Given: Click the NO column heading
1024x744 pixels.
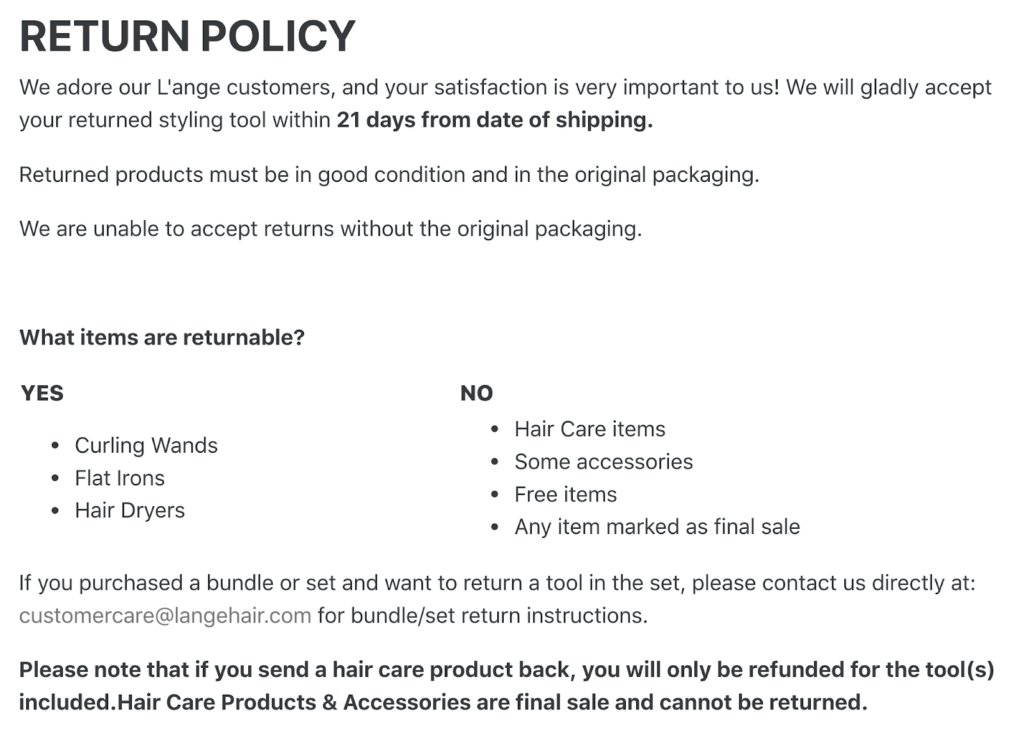Looking at the screenshot, I should (x=476, y=393).
